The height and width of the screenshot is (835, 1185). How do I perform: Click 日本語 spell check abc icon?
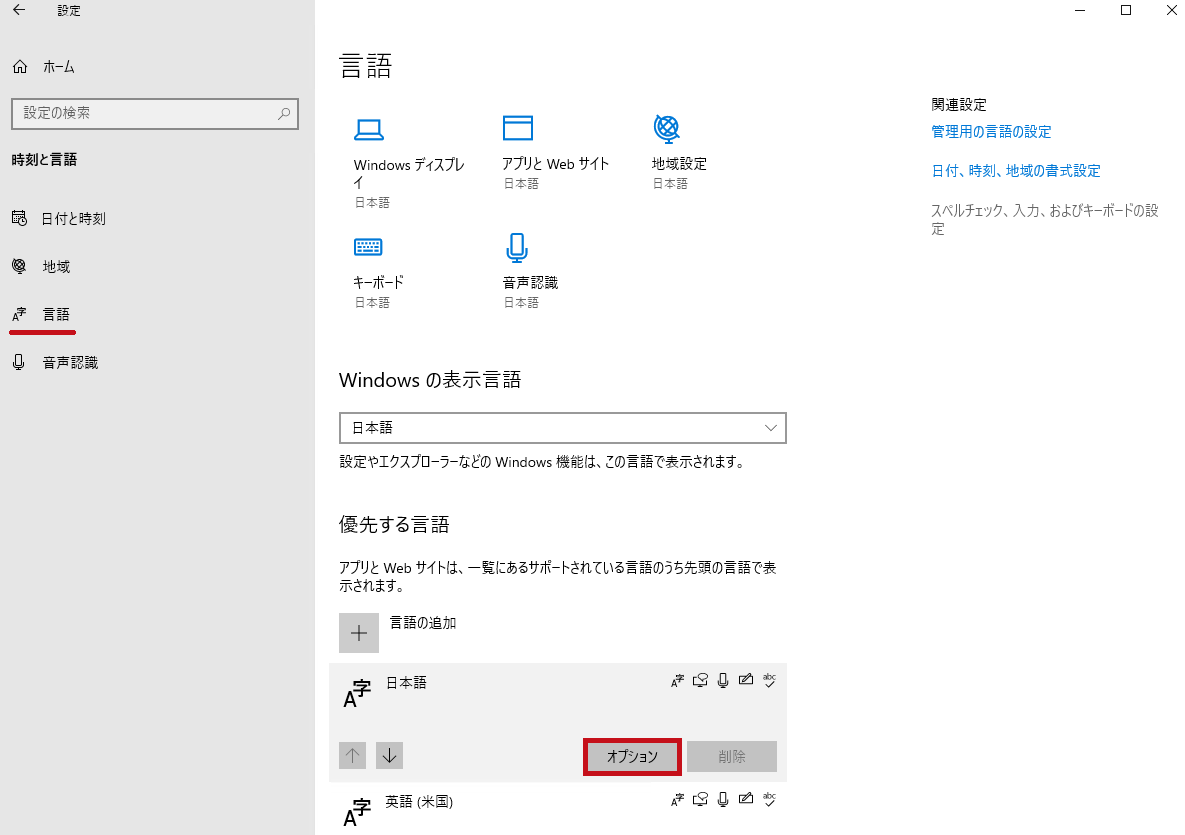pos(769,679)
